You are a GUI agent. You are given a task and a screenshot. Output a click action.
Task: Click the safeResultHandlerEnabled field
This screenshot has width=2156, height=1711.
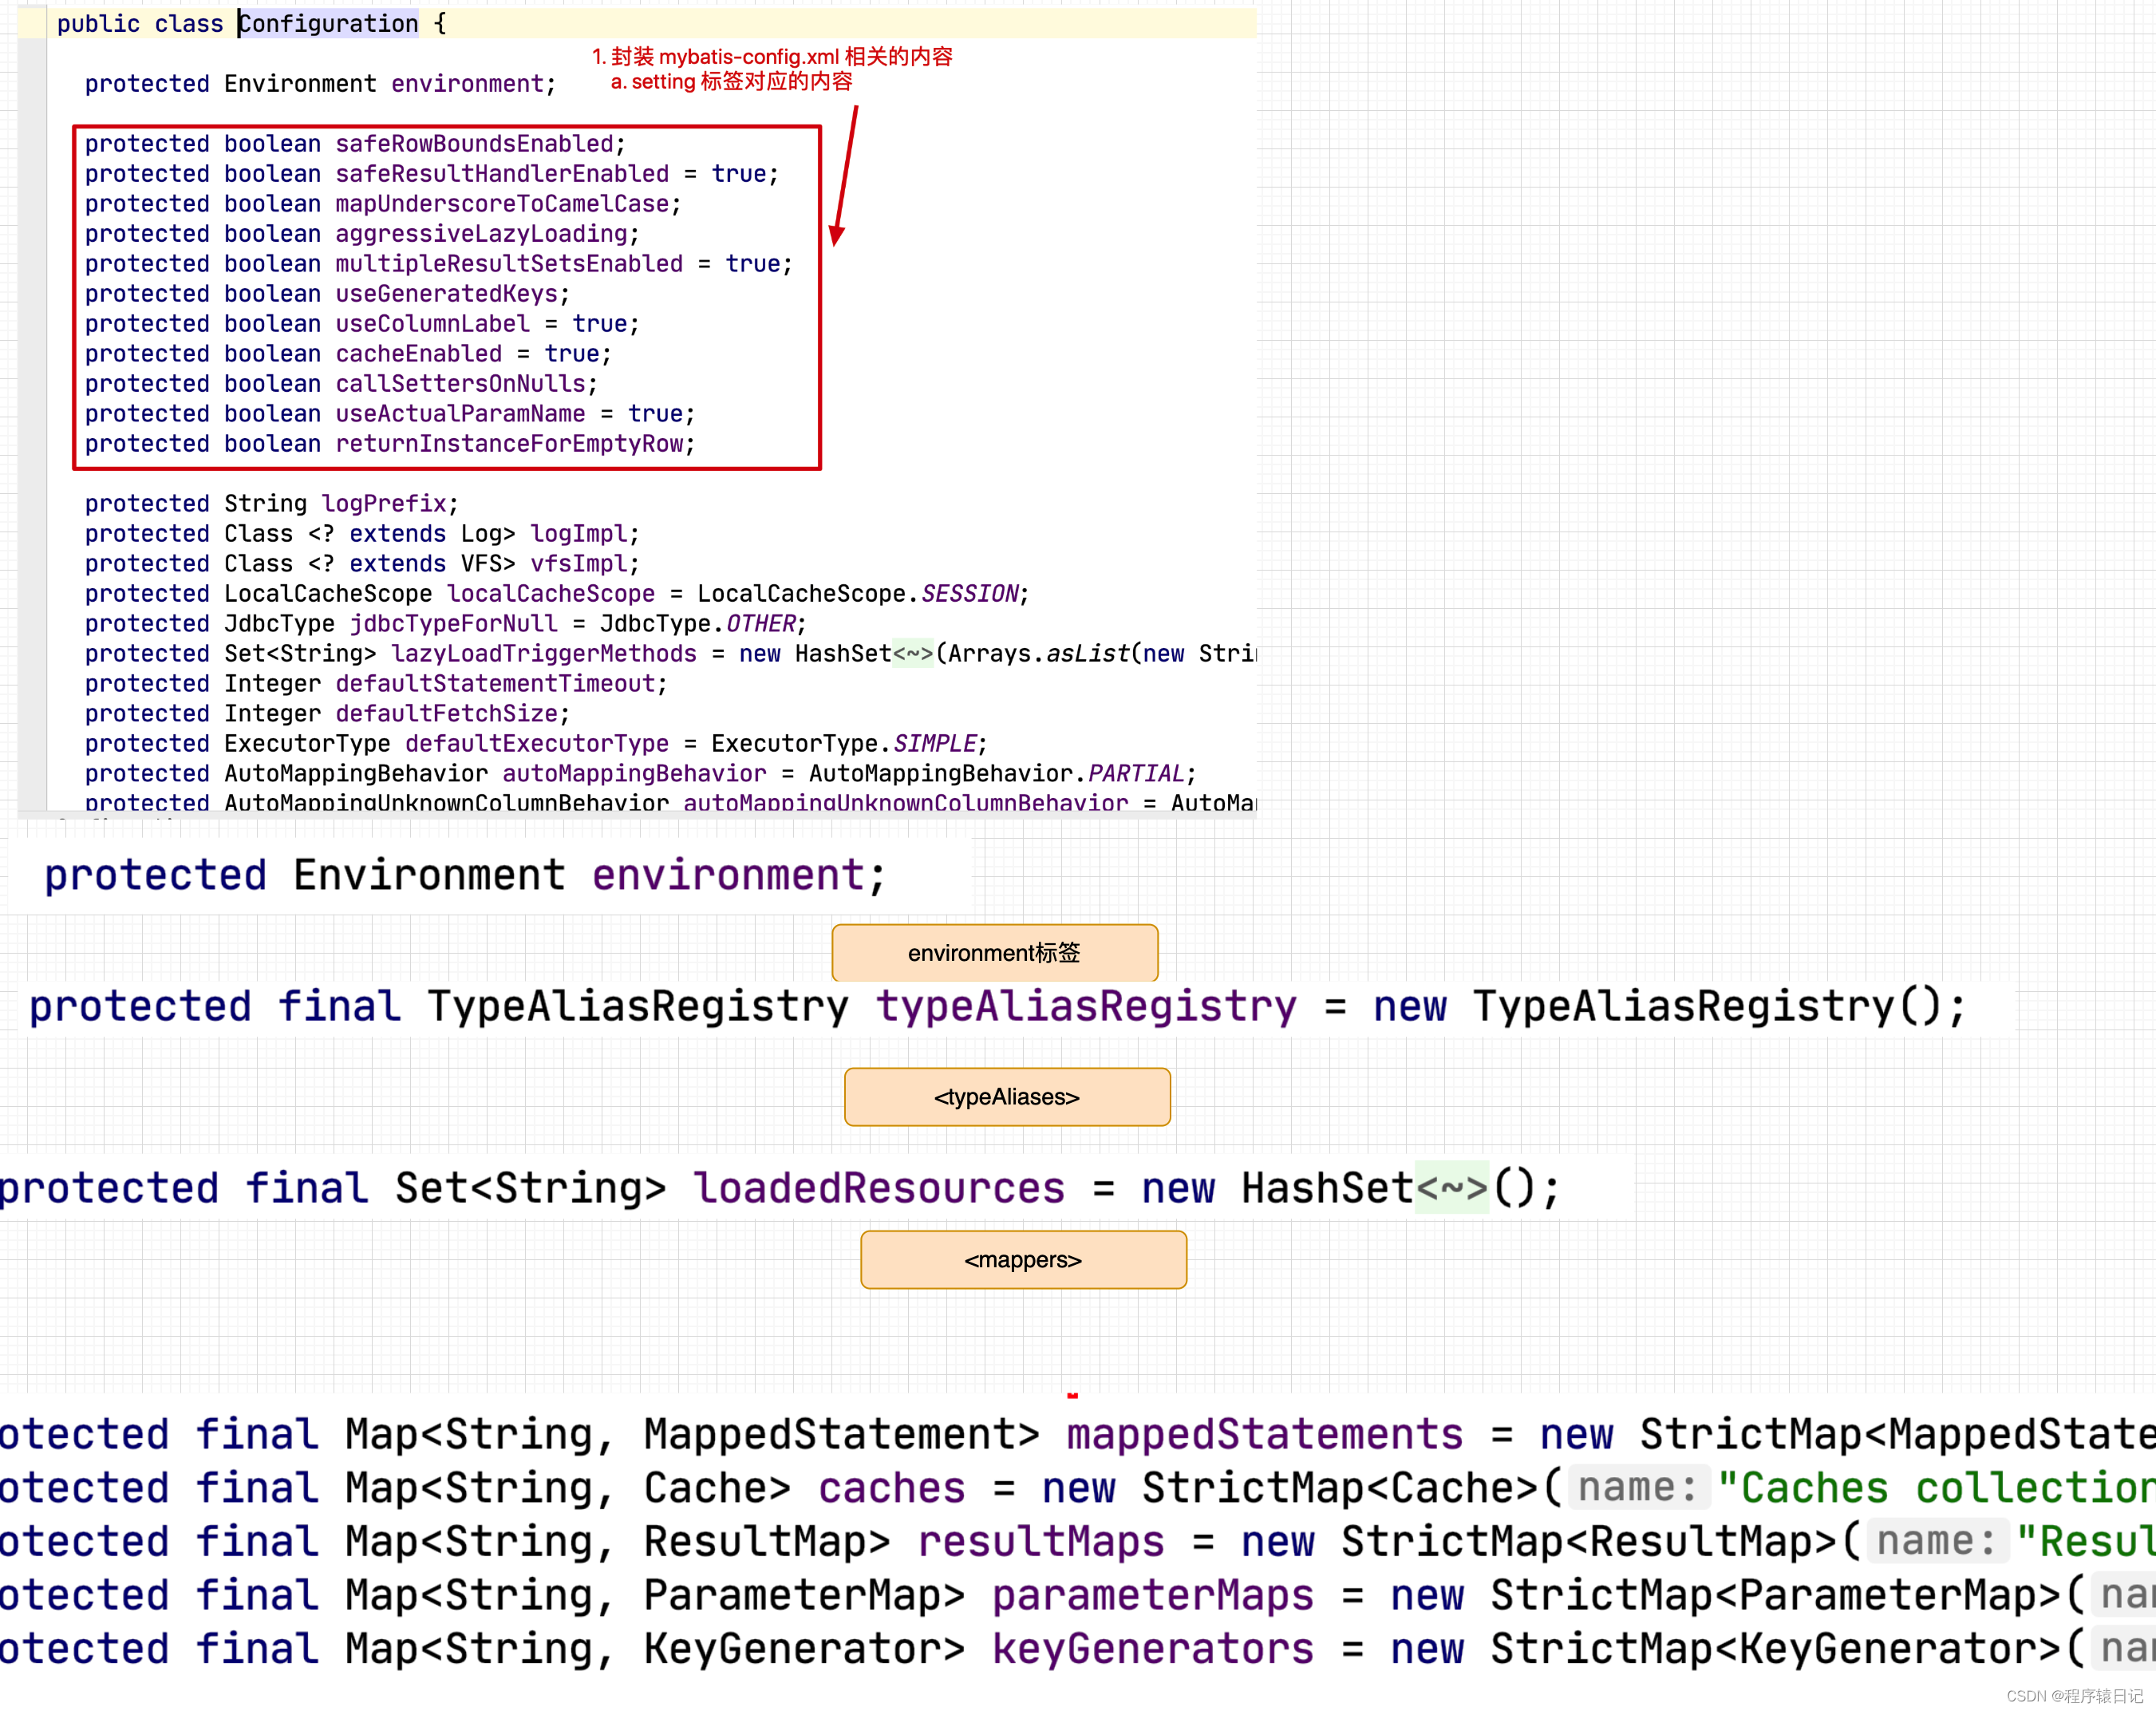(502, 173)
